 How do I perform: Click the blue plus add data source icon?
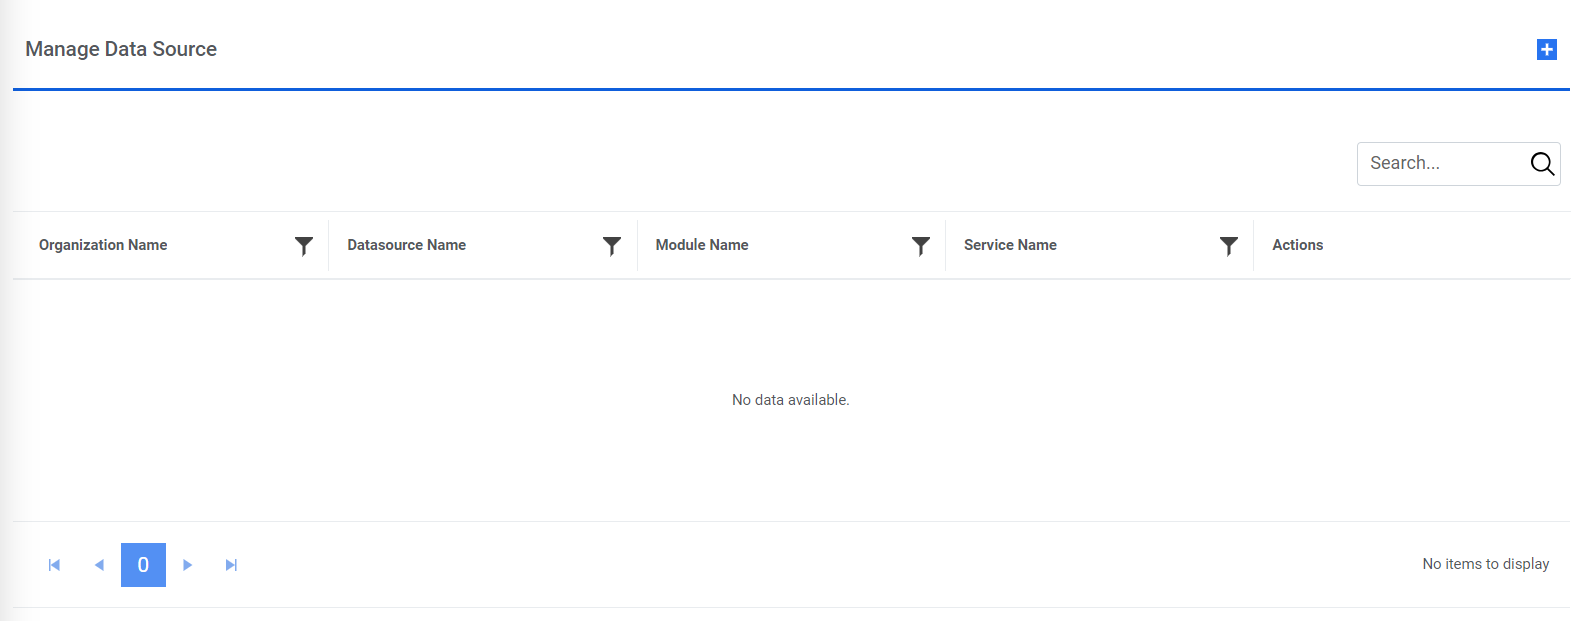tap(1546, 49)
